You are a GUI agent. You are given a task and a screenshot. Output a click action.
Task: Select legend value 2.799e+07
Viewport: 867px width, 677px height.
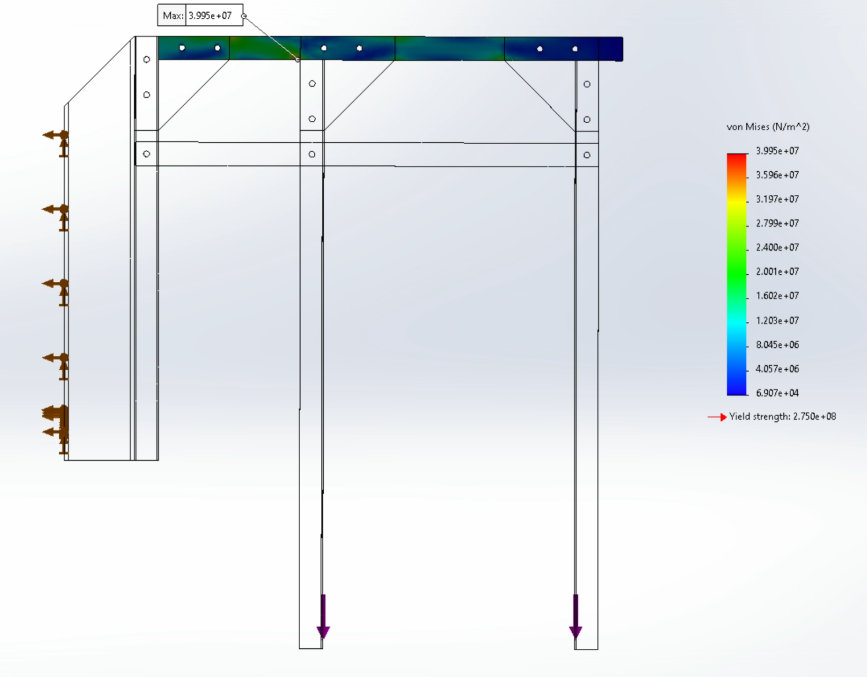777,223
